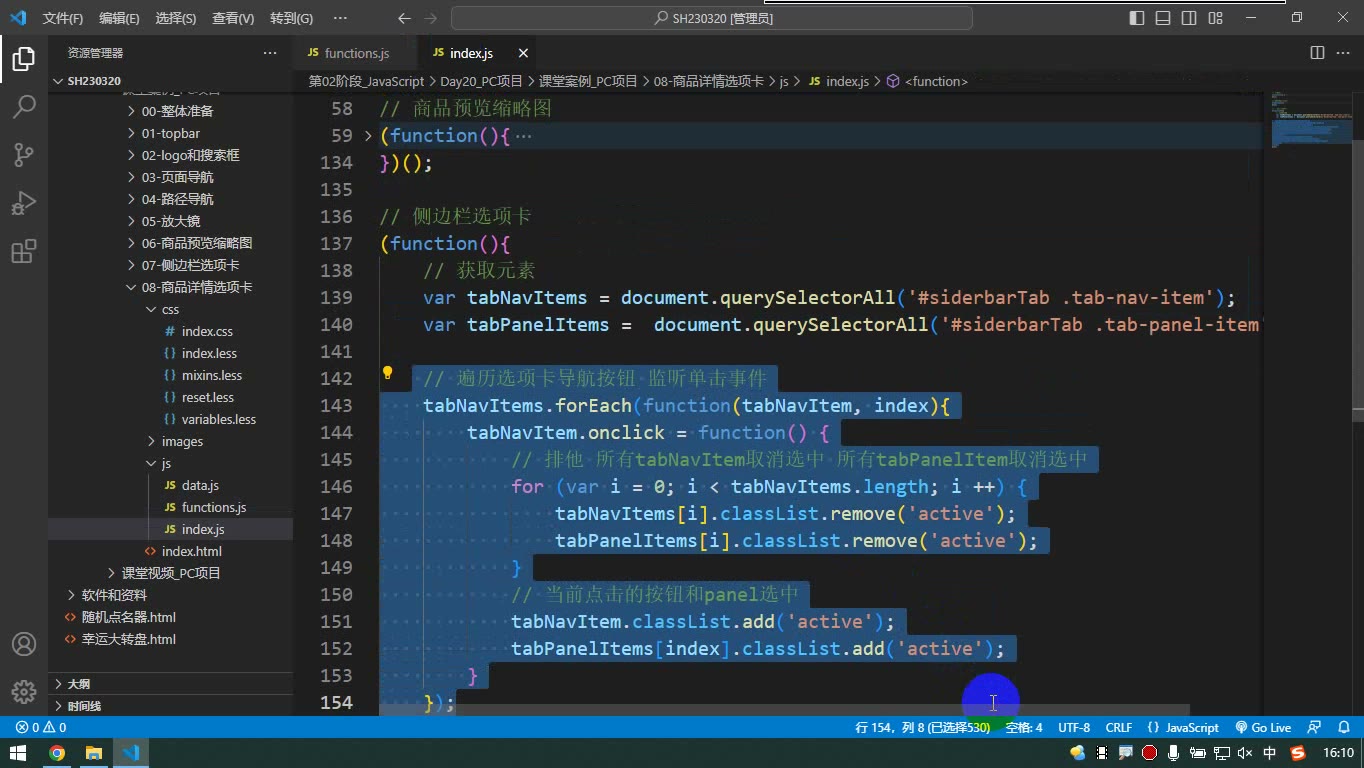Toggle the Primary Side Bar layout button
The height and width of the screenshot is (768, 1364).
[1137, 18]
